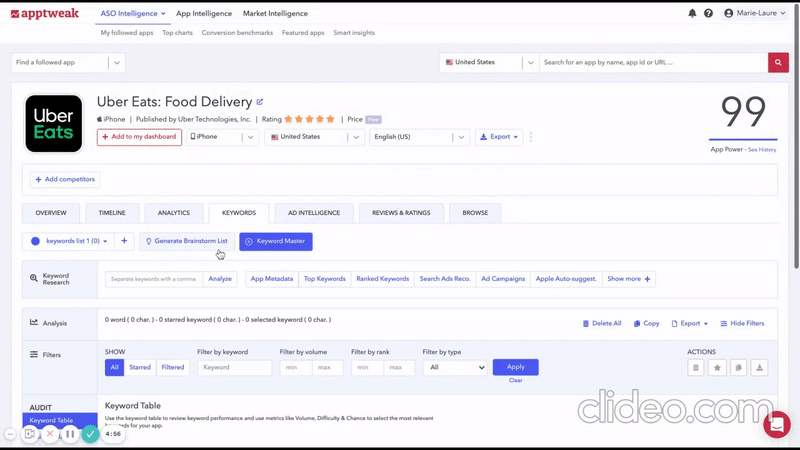Click Hide Filters

tap(742, 323)
